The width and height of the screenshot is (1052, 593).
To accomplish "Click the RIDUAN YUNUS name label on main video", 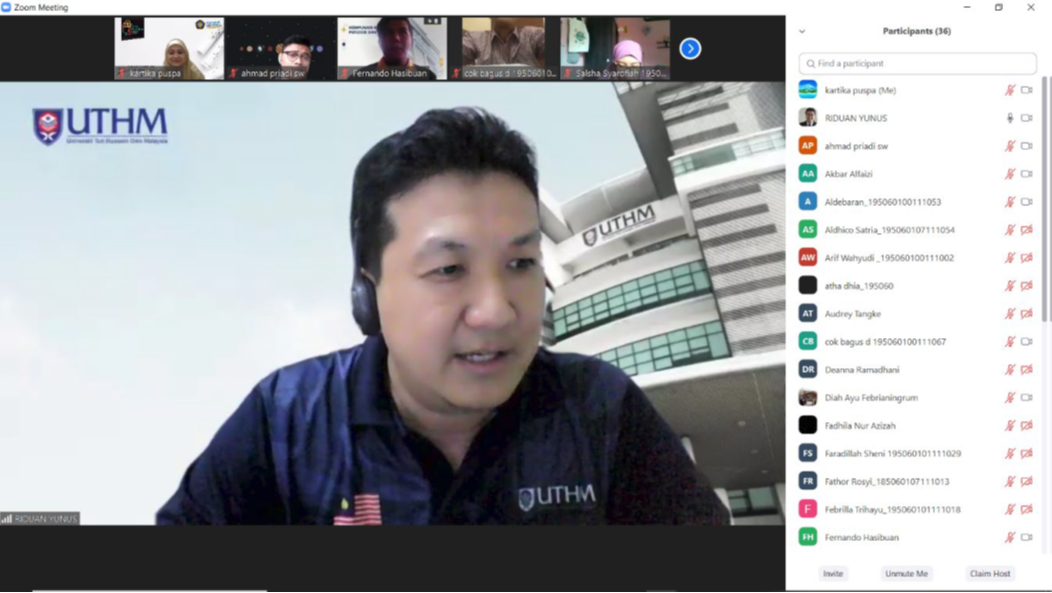I will tap(40, 519).
